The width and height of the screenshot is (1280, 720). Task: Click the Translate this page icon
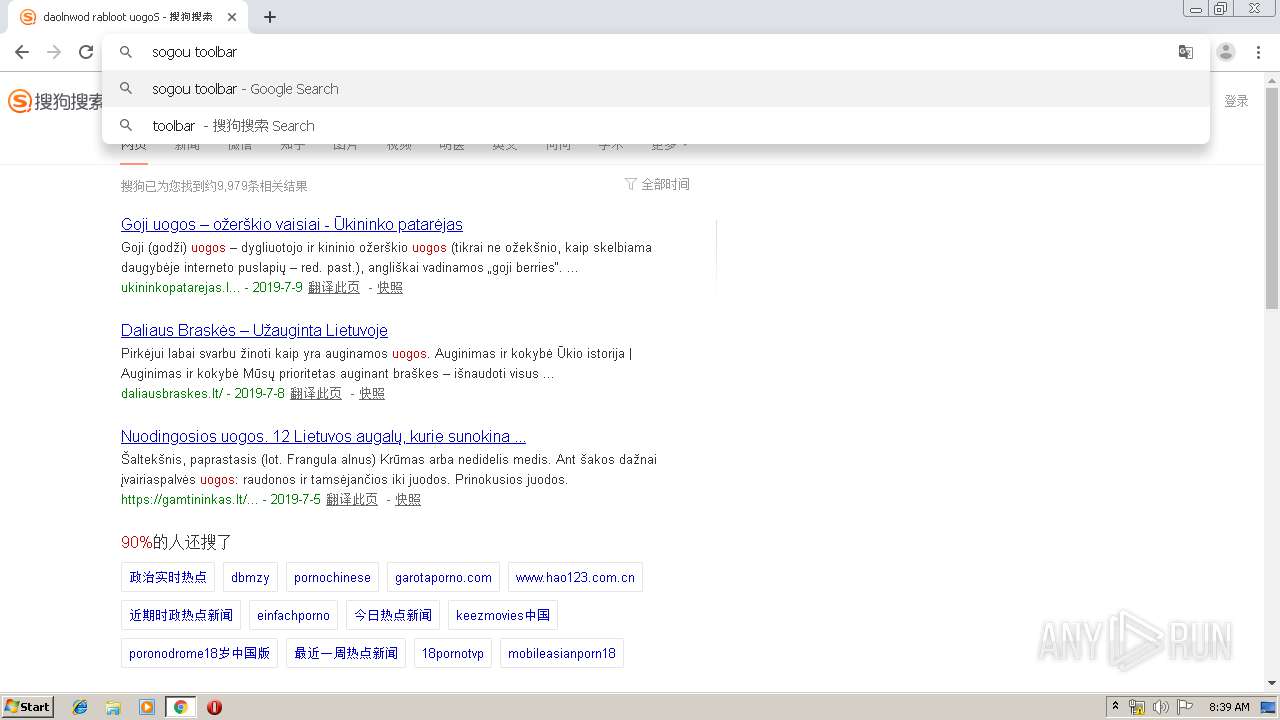[1186, 52]
